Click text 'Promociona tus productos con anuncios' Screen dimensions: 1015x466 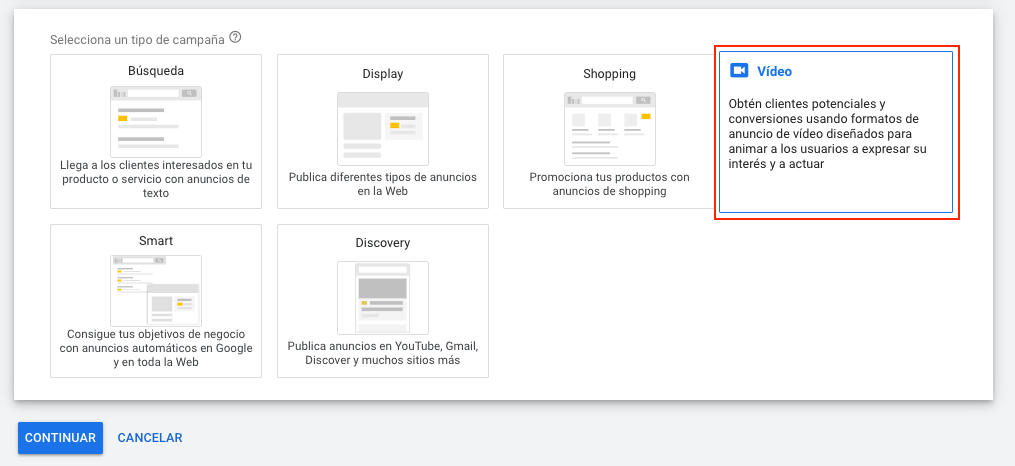(609, 184)
